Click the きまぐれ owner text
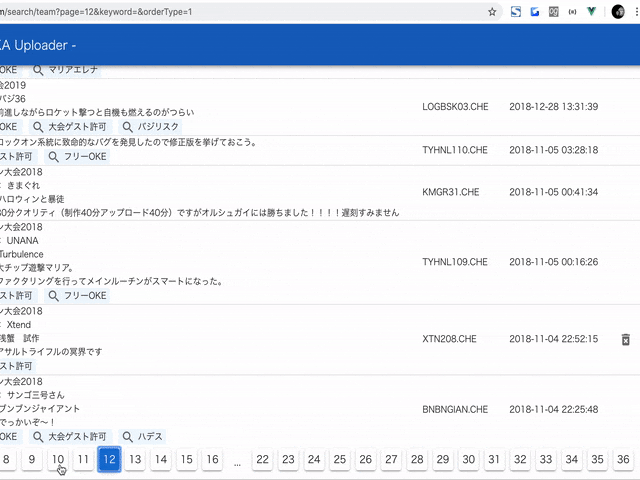This screenshot has width=640, height=480. [23, 186]
